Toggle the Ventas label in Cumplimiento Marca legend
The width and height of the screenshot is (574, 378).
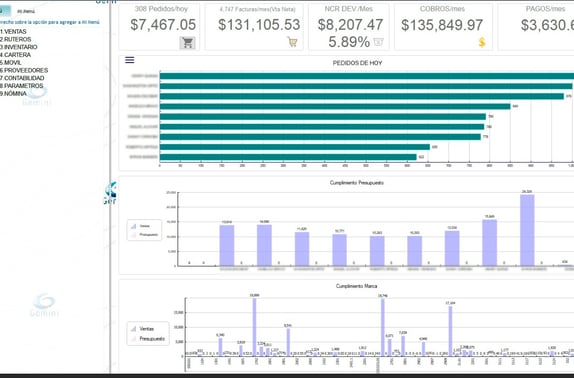tap(147, 329)
